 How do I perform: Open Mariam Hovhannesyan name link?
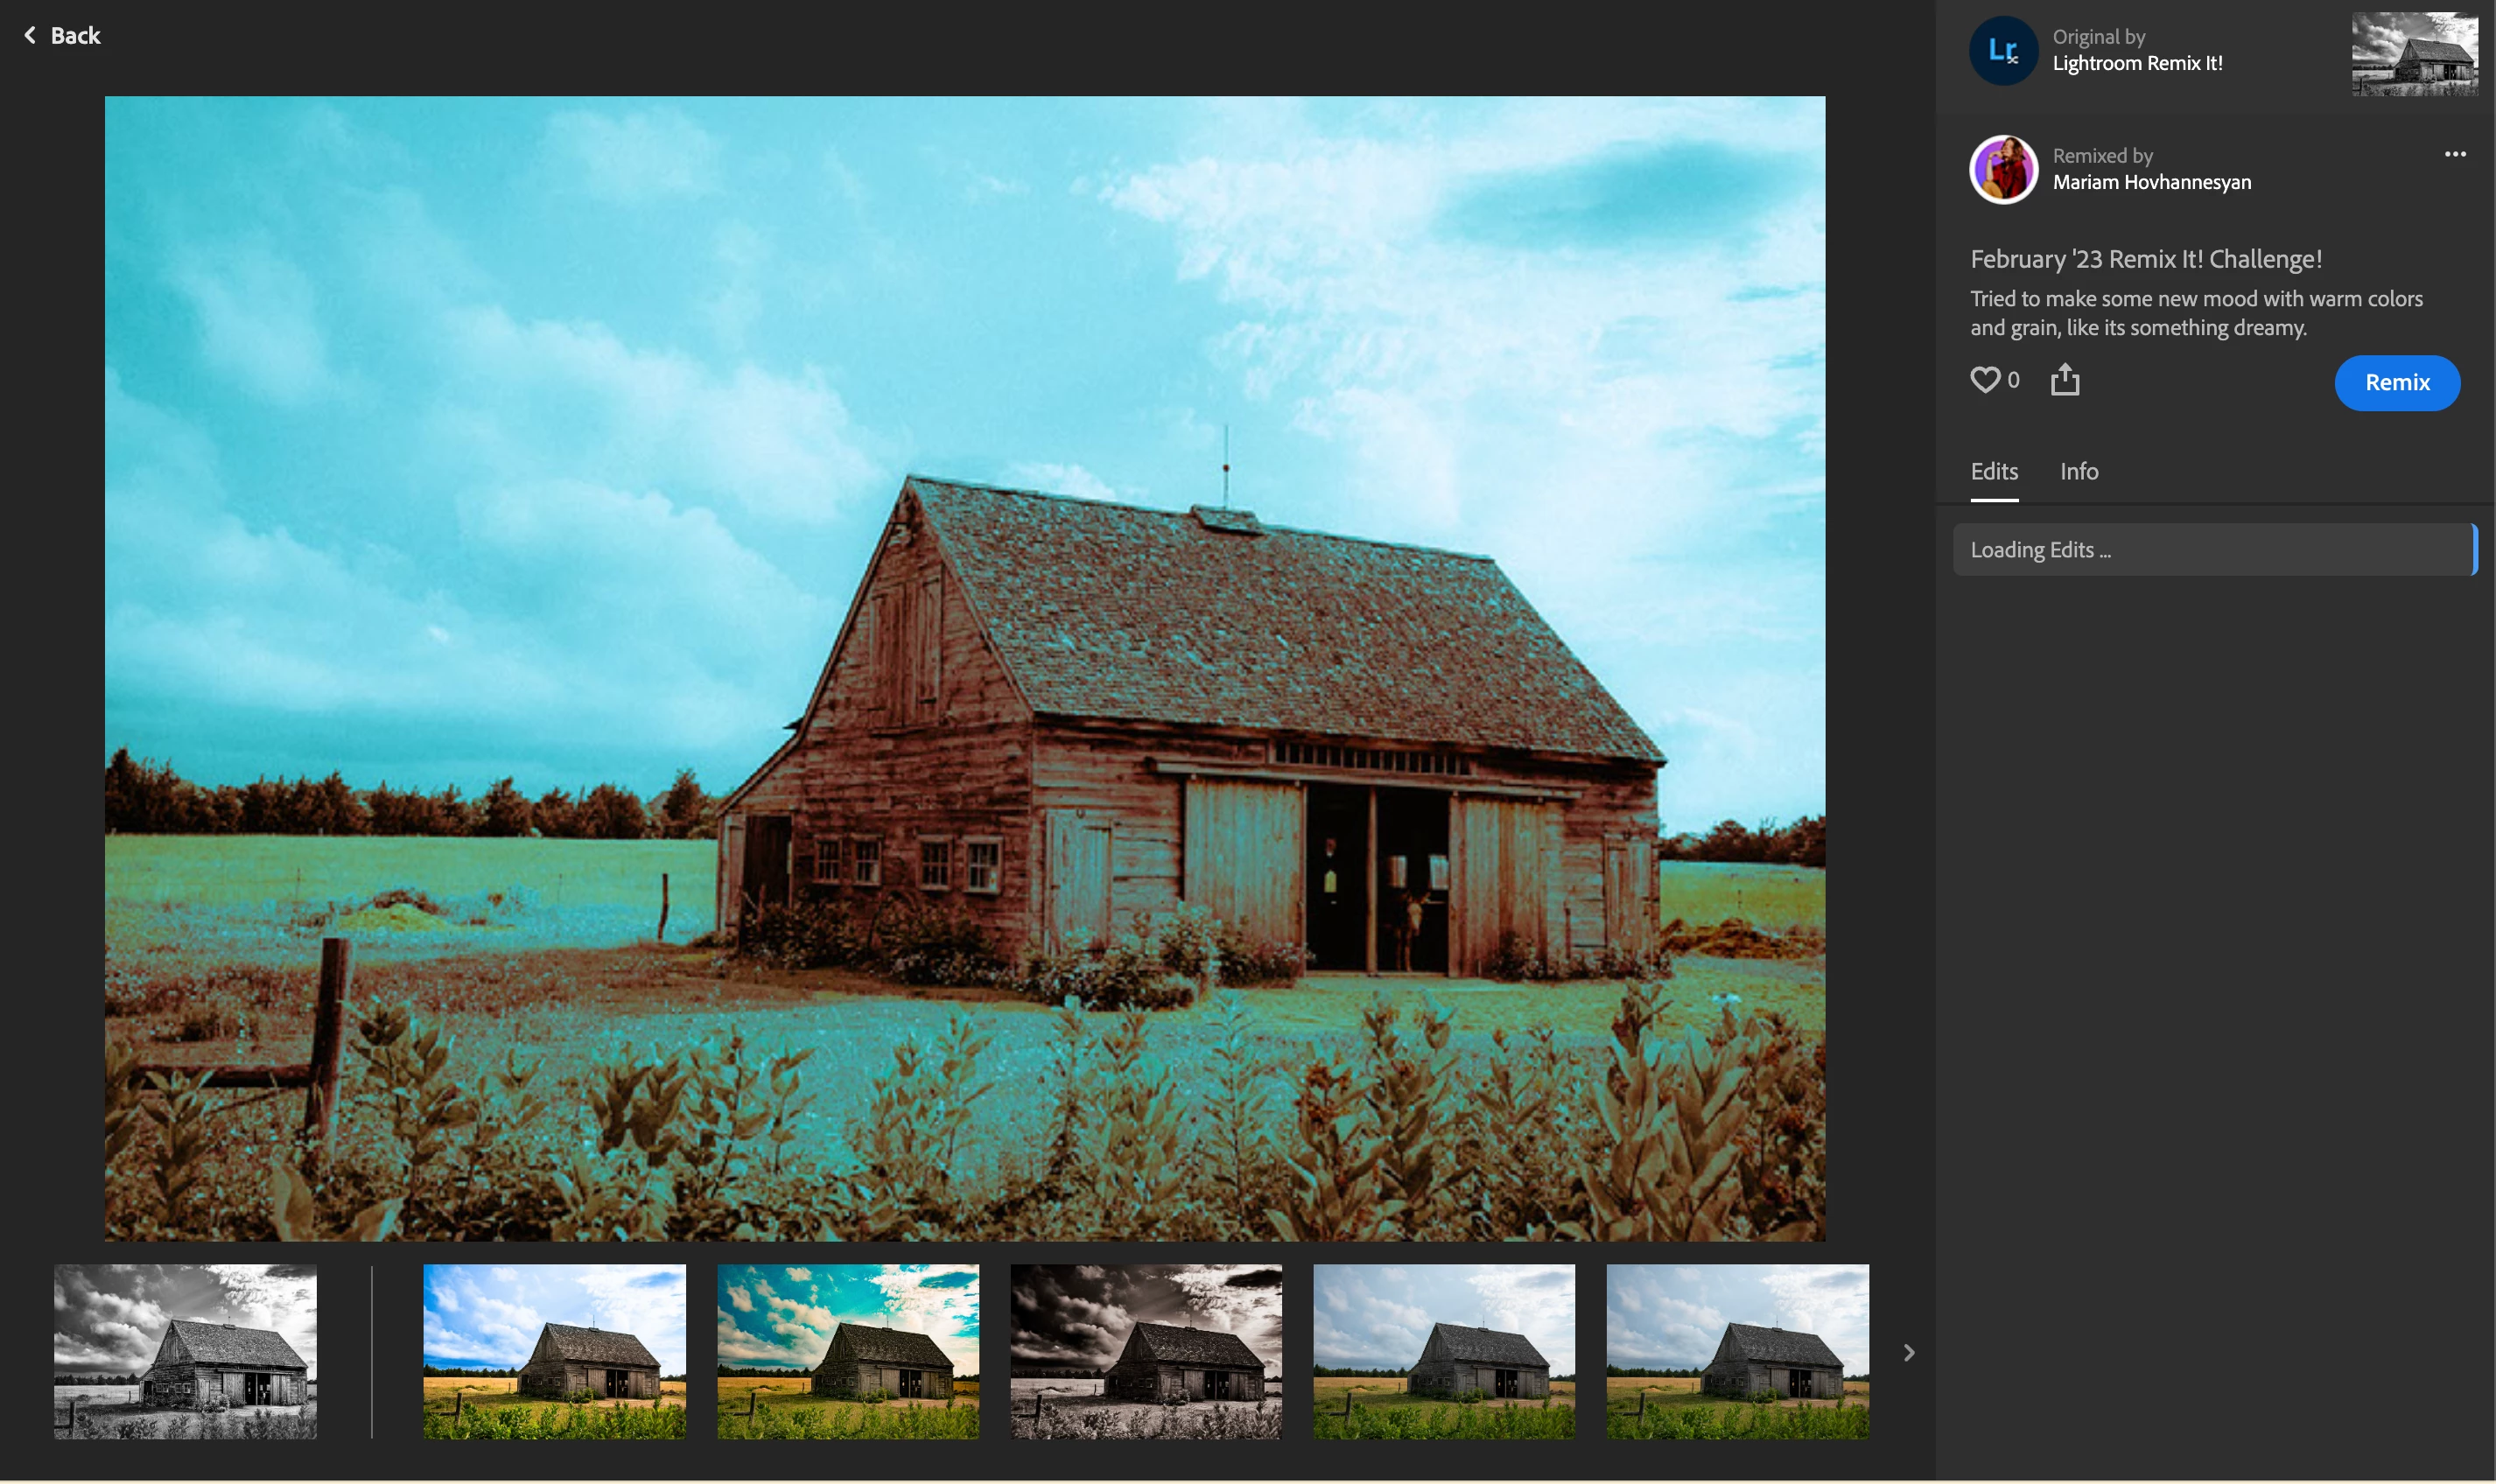(2151, 182)
